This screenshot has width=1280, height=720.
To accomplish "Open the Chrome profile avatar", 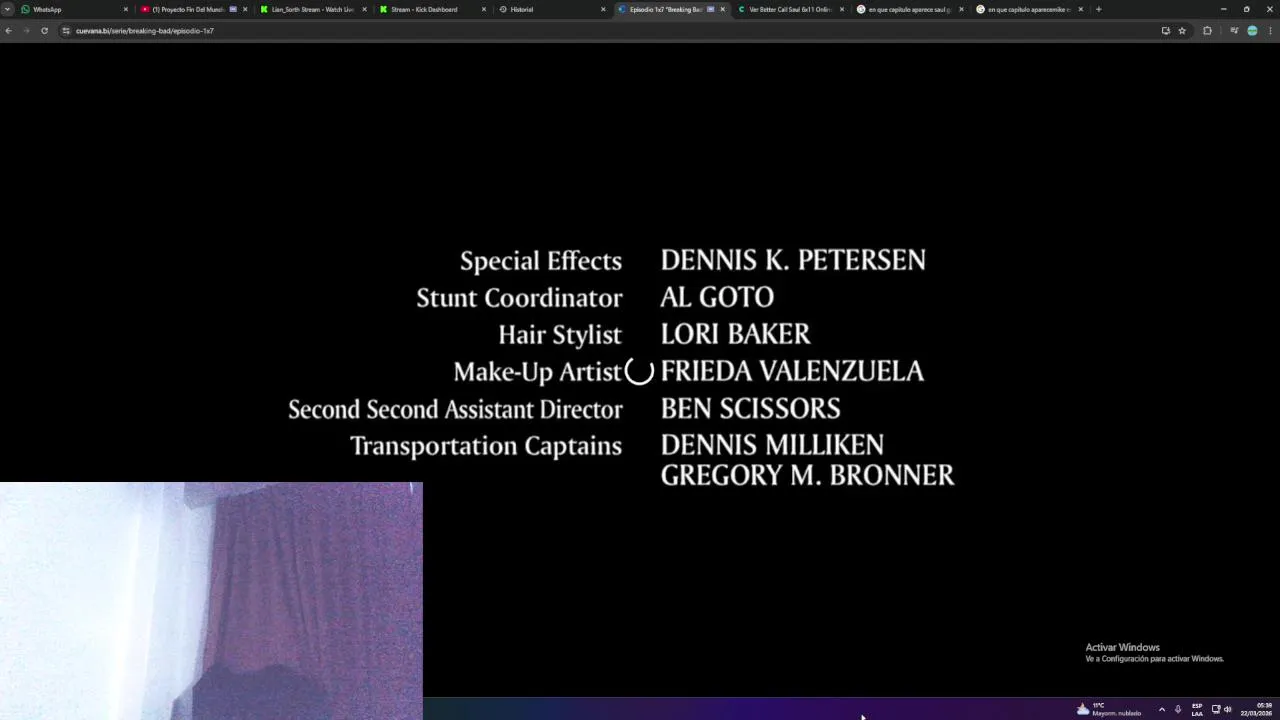I will click(x=1252, y=31).
